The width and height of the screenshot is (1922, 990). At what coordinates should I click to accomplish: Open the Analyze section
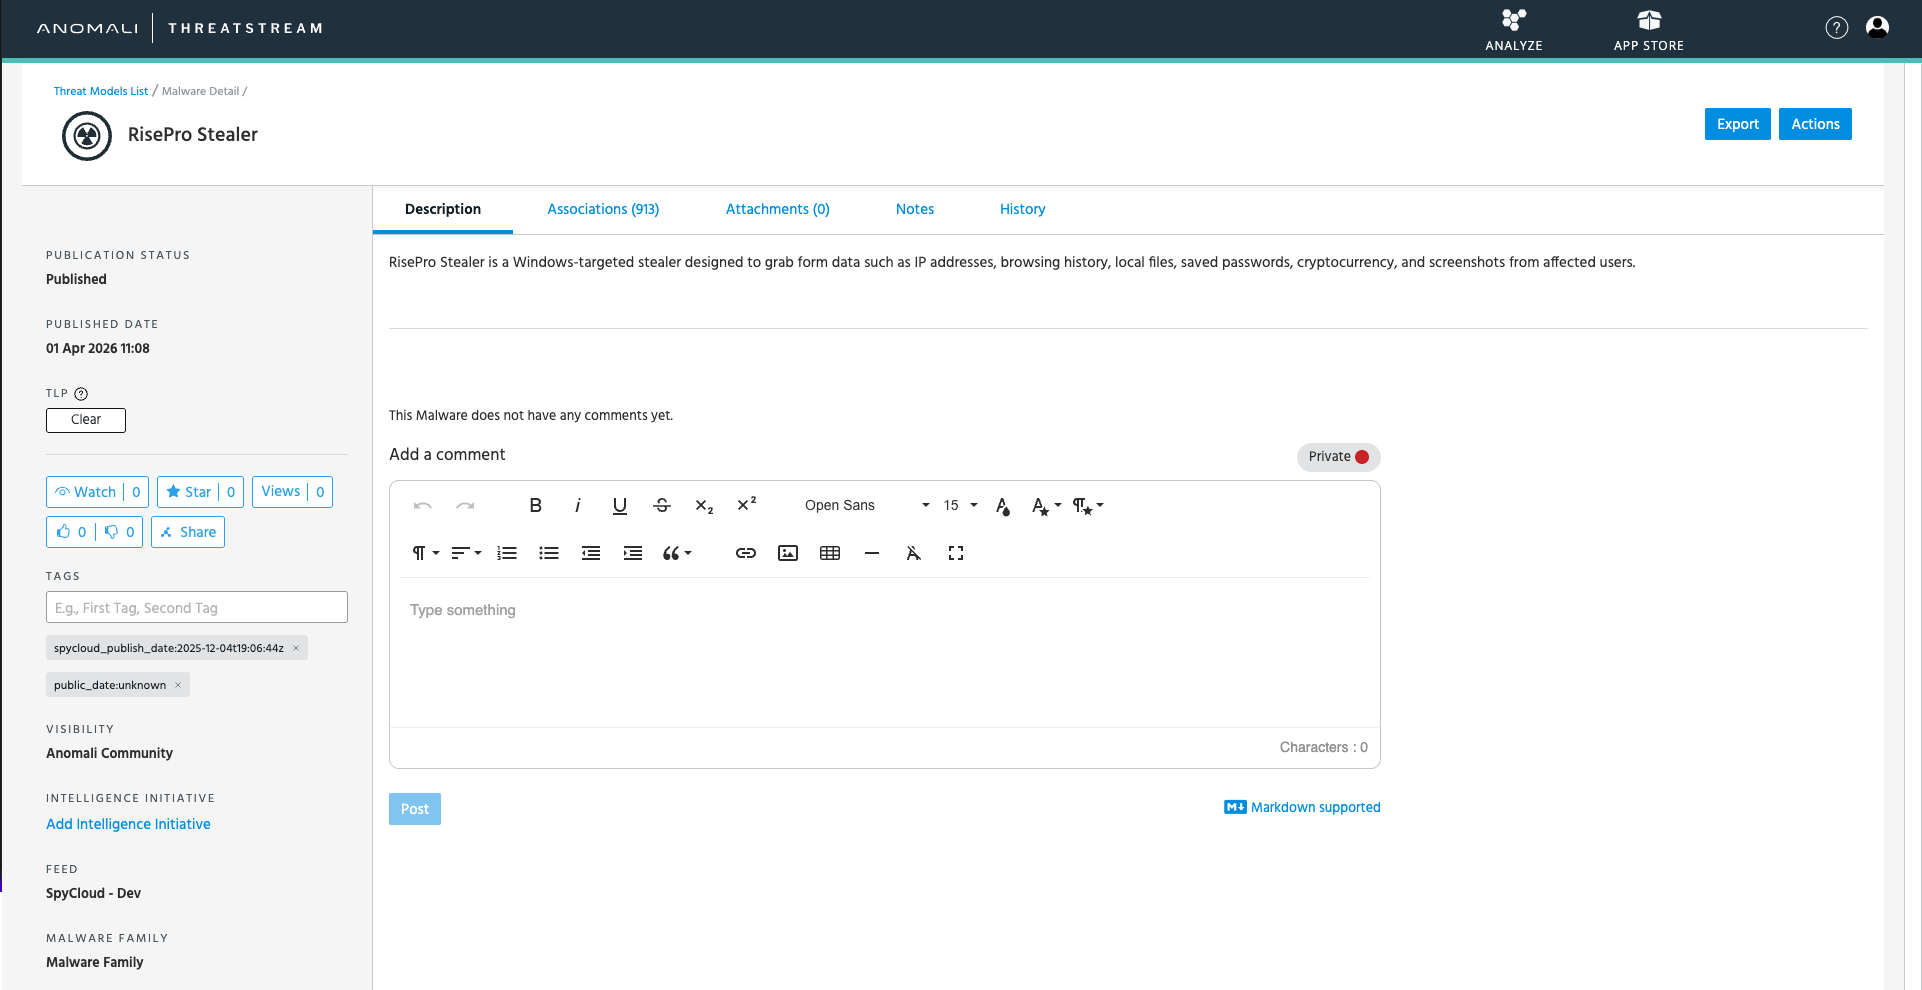1513,29
